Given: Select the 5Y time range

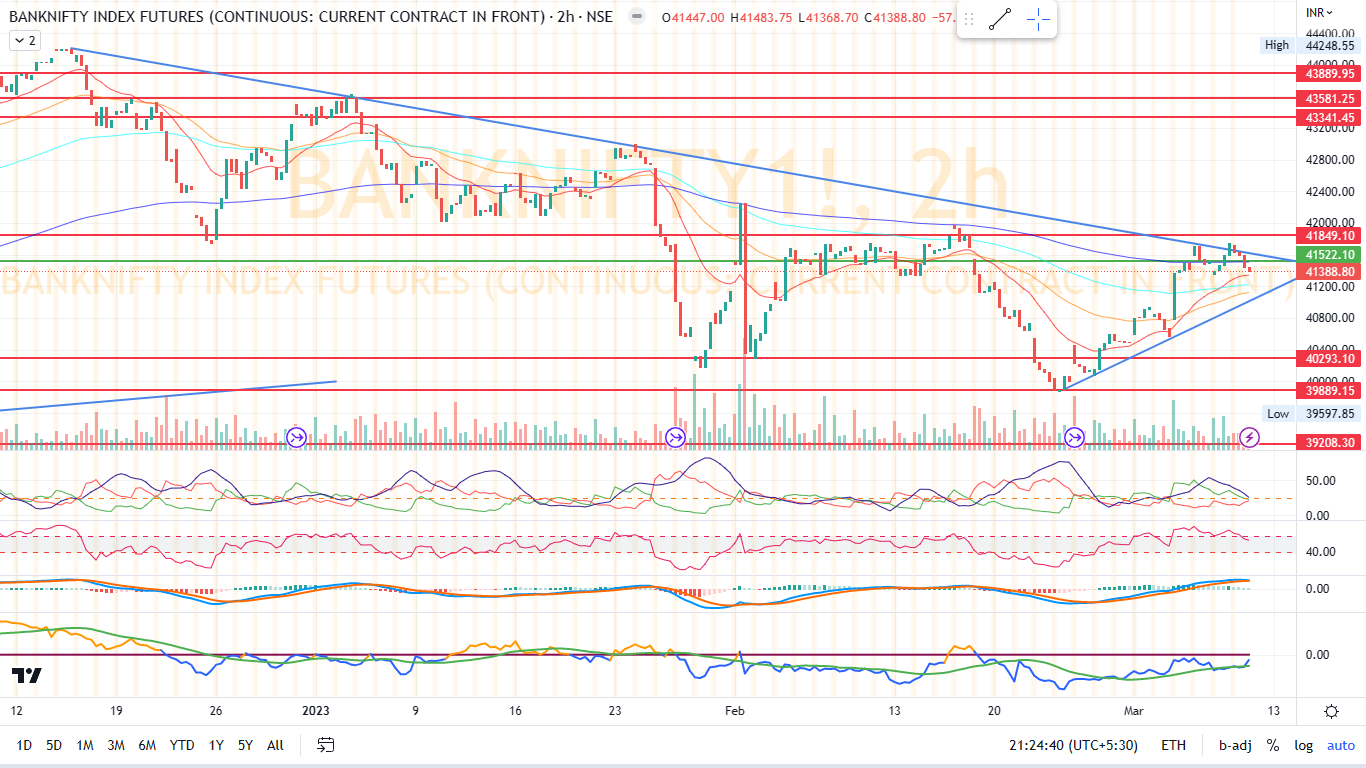Looking at the screenshot, I should (x=245, y=745).
